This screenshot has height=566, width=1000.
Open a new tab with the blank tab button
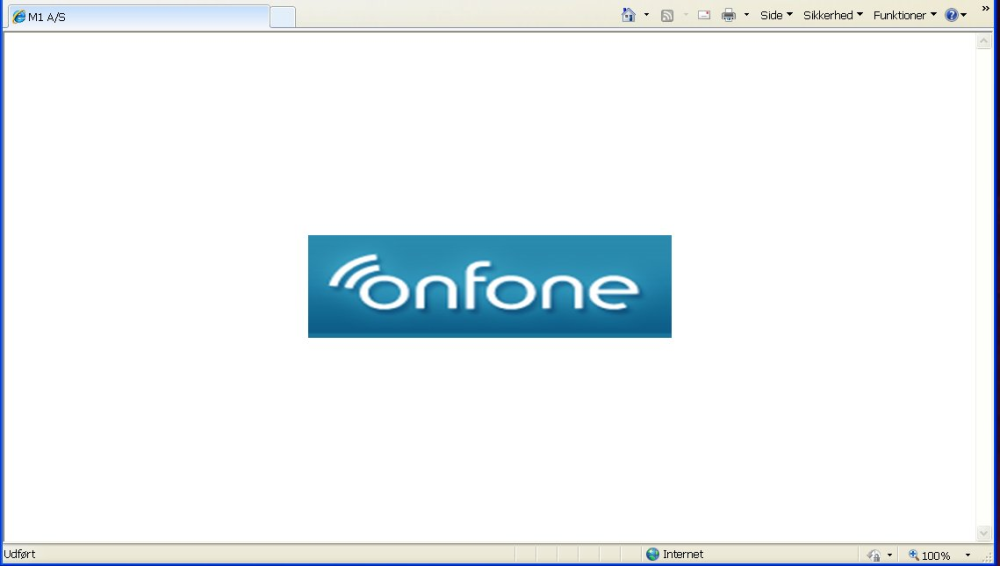coord(283,17)
